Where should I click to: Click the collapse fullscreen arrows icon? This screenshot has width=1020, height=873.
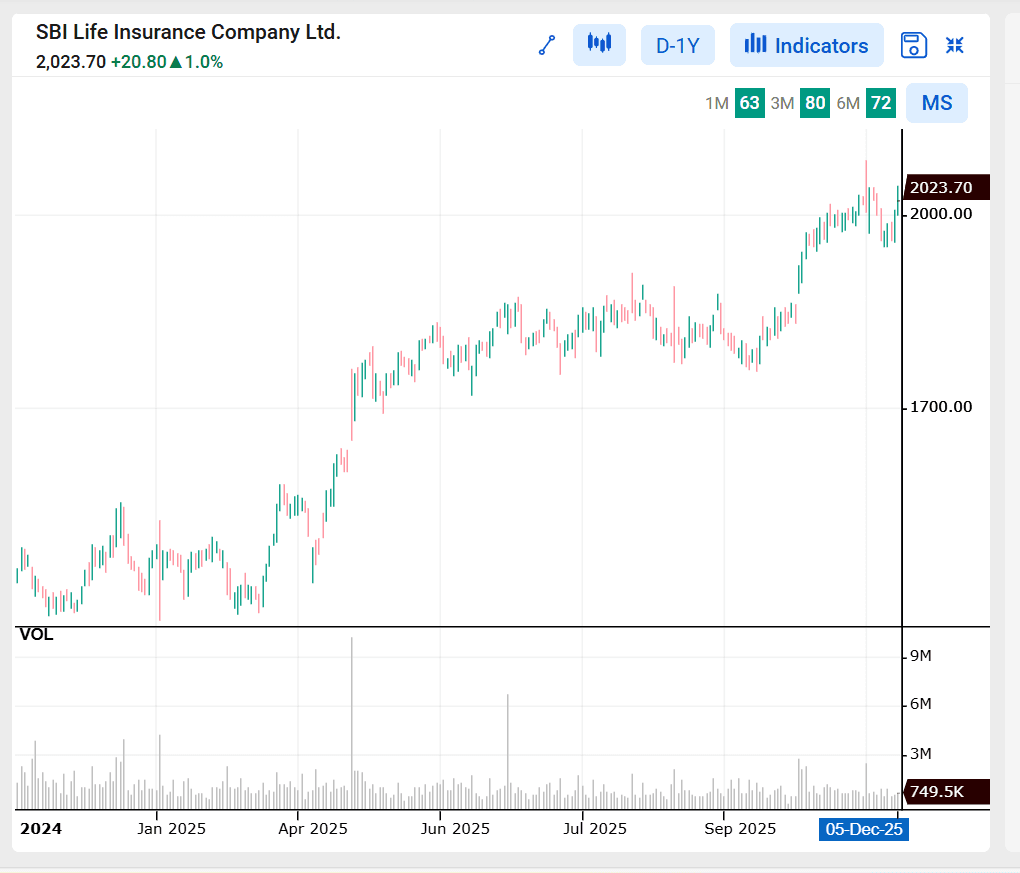(x=954, y=45)
